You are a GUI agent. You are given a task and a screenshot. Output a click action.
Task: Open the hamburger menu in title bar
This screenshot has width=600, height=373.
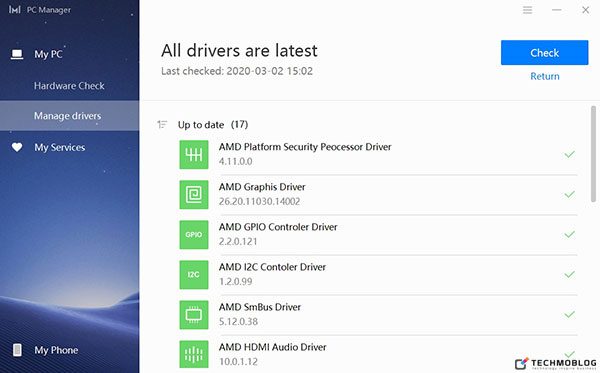pyautogui.click(x=528, y=10)
